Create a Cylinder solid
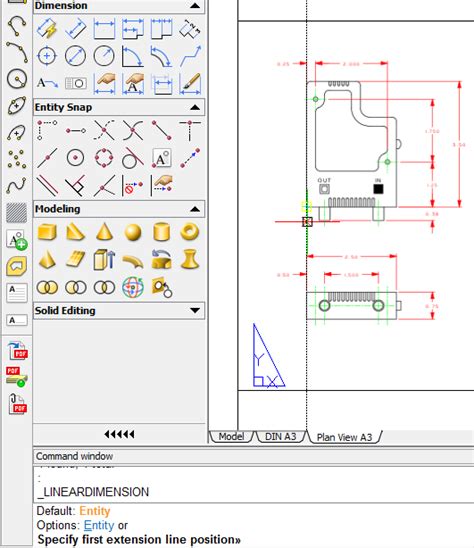The width and height of the screenshot is (474, 548). [x=161, y=232]
